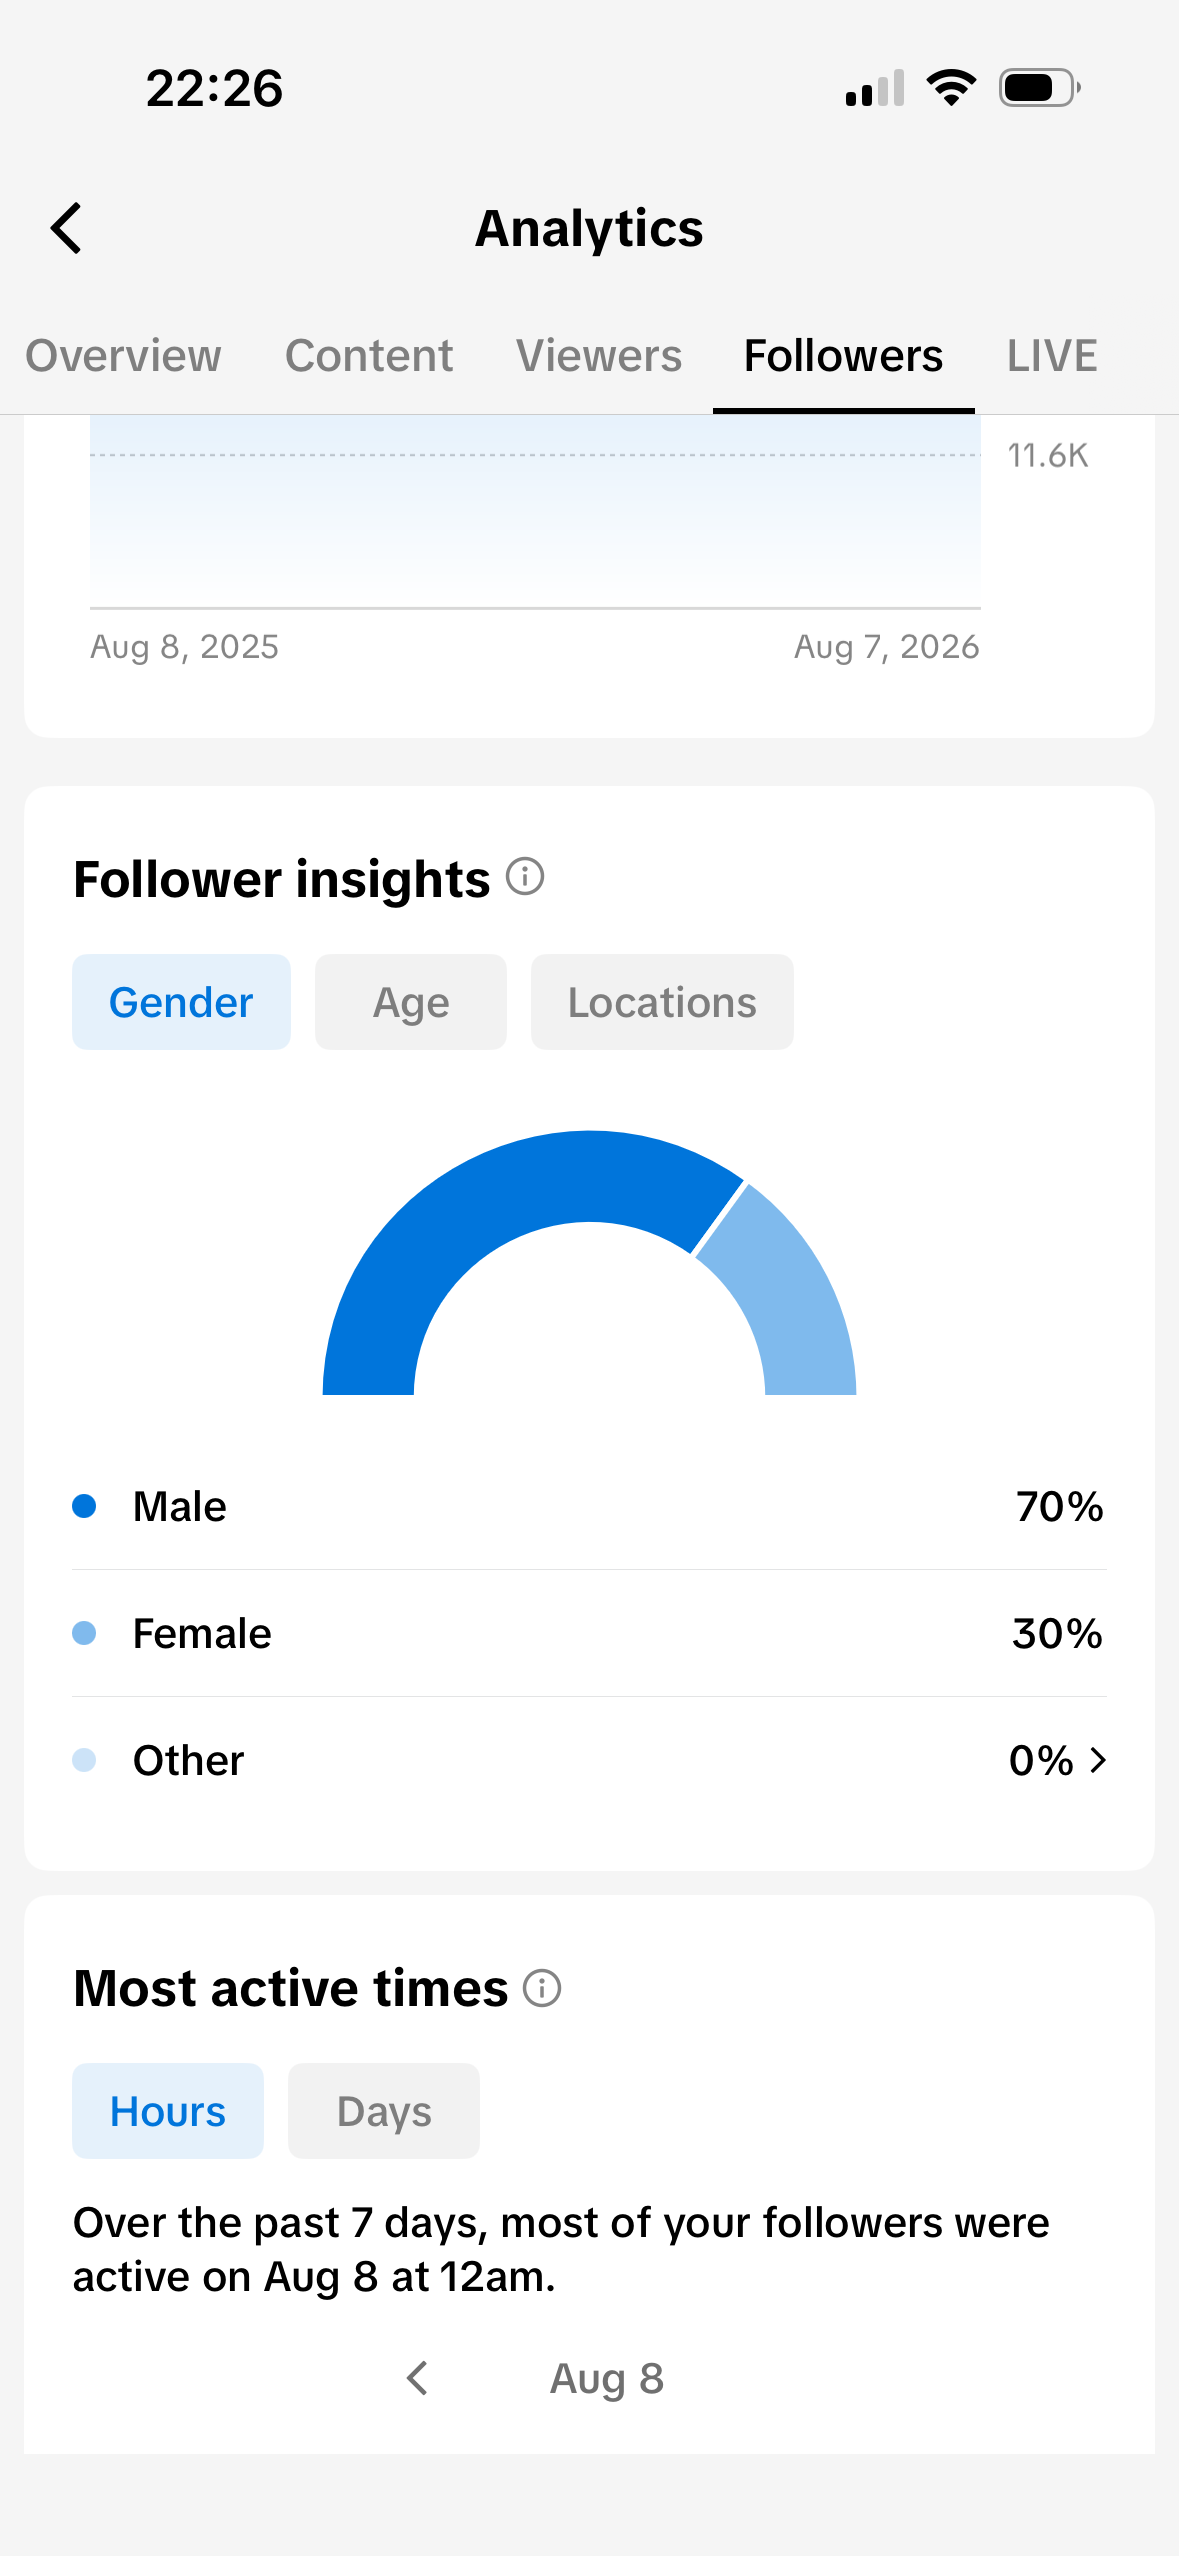The height and width of the screenshot is (2556, 1179).
Task: Tap the cellular signal bars icon
Action: tap(875, 88)
